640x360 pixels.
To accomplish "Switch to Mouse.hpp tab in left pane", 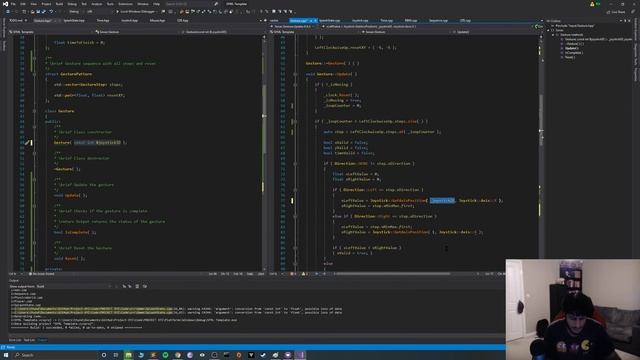I will pyautogui.click(x=157, y=20).
